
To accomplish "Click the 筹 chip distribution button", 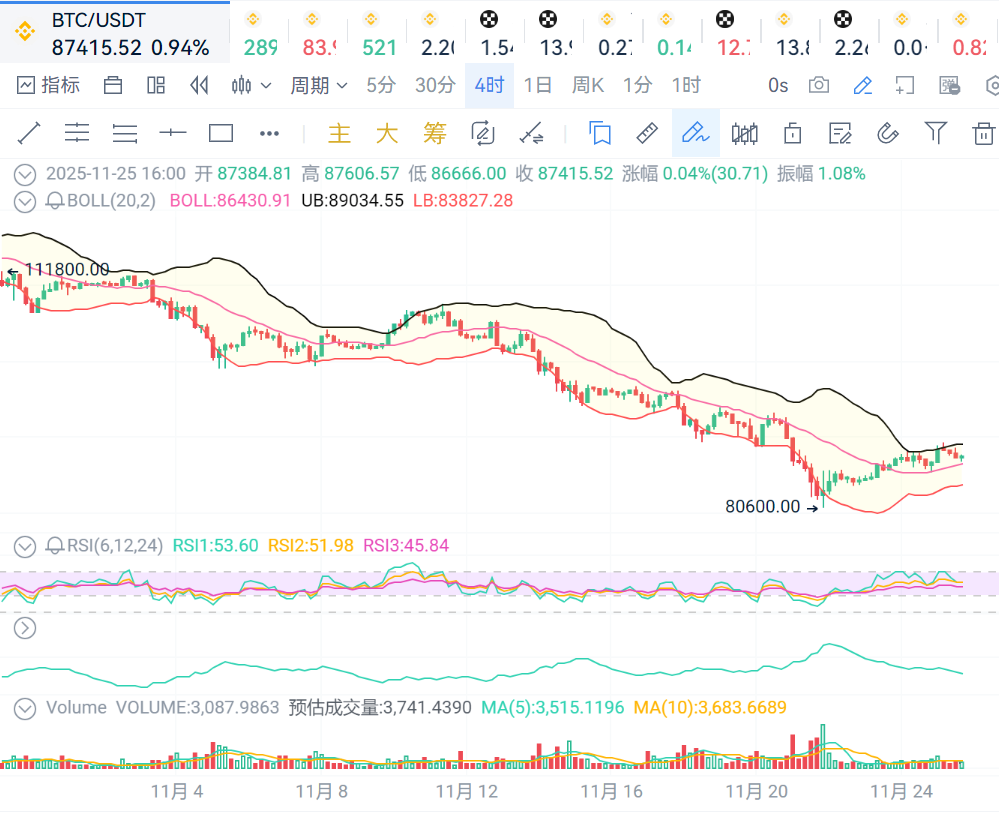I will [434, 133].
